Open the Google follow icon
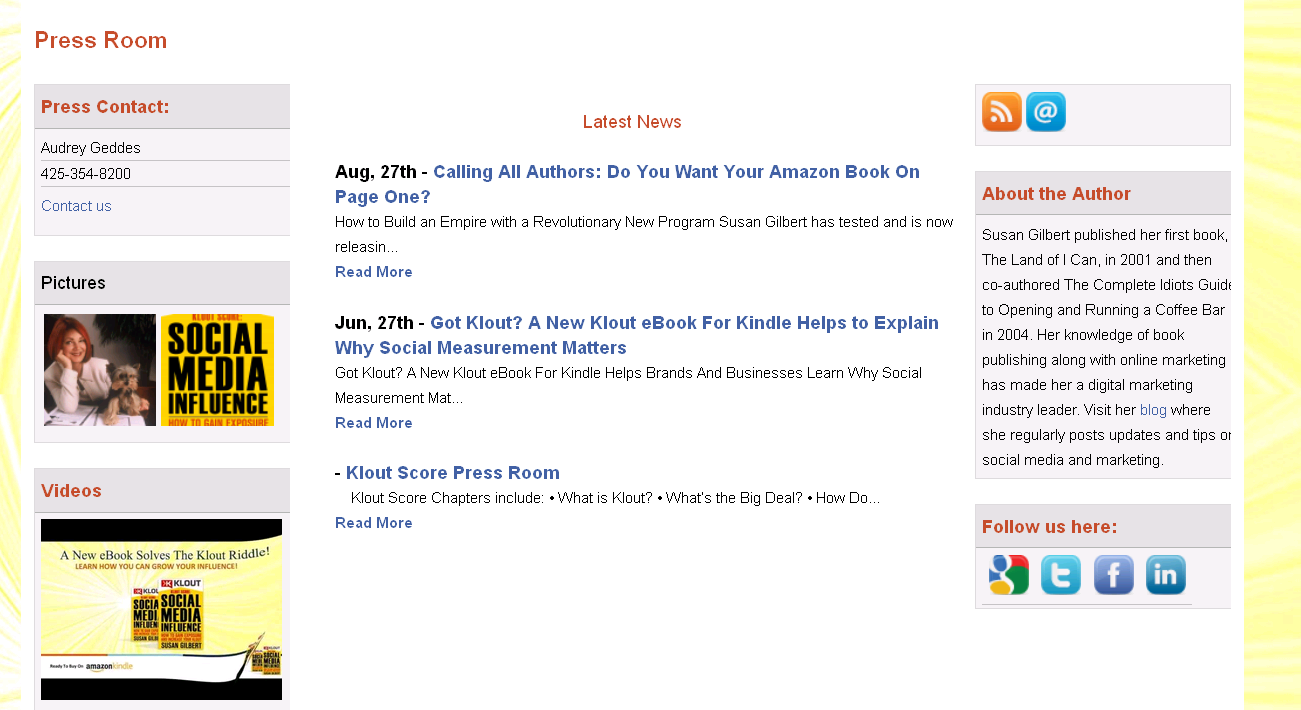This screenshot has height=710, width=1301. (x=1008, y=575)
